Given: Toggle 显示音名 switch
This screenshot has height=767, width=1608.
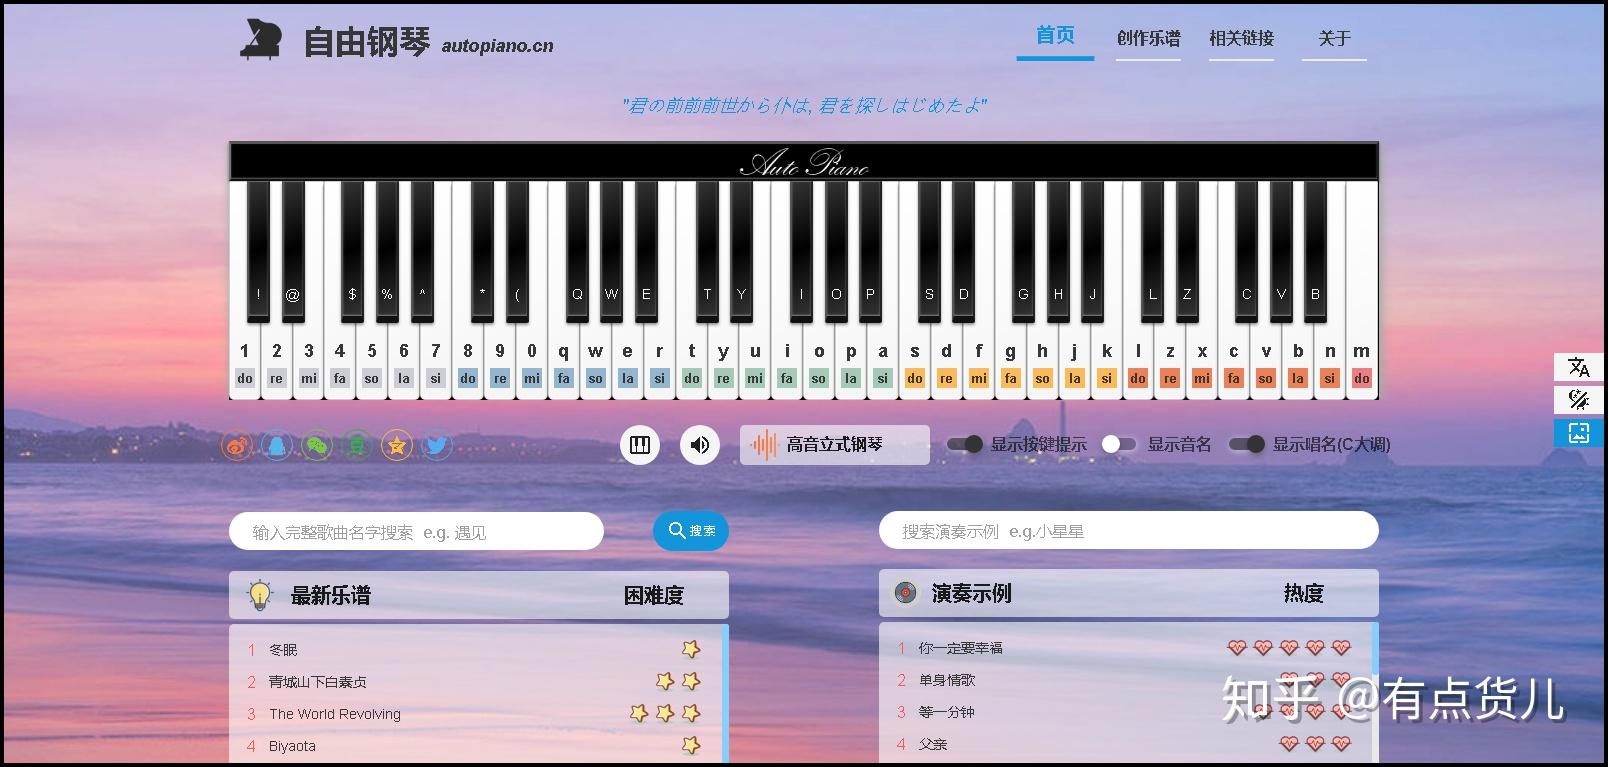Looking at the screenshot, I should (1119, 444).
